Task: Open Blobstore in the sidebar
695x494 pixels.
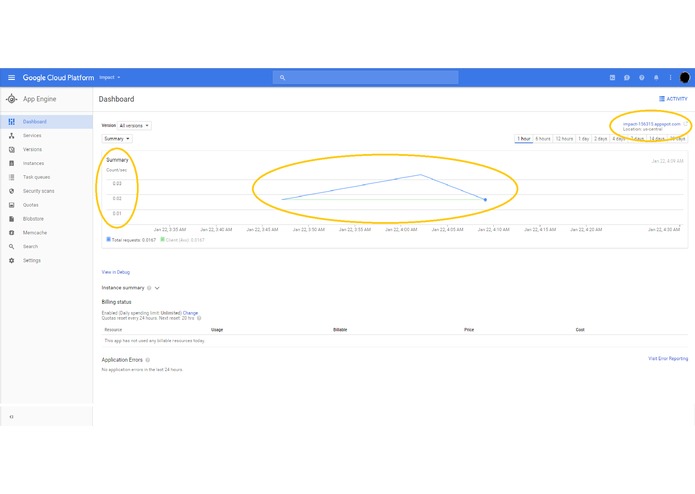Action: [x=47, y=219]
